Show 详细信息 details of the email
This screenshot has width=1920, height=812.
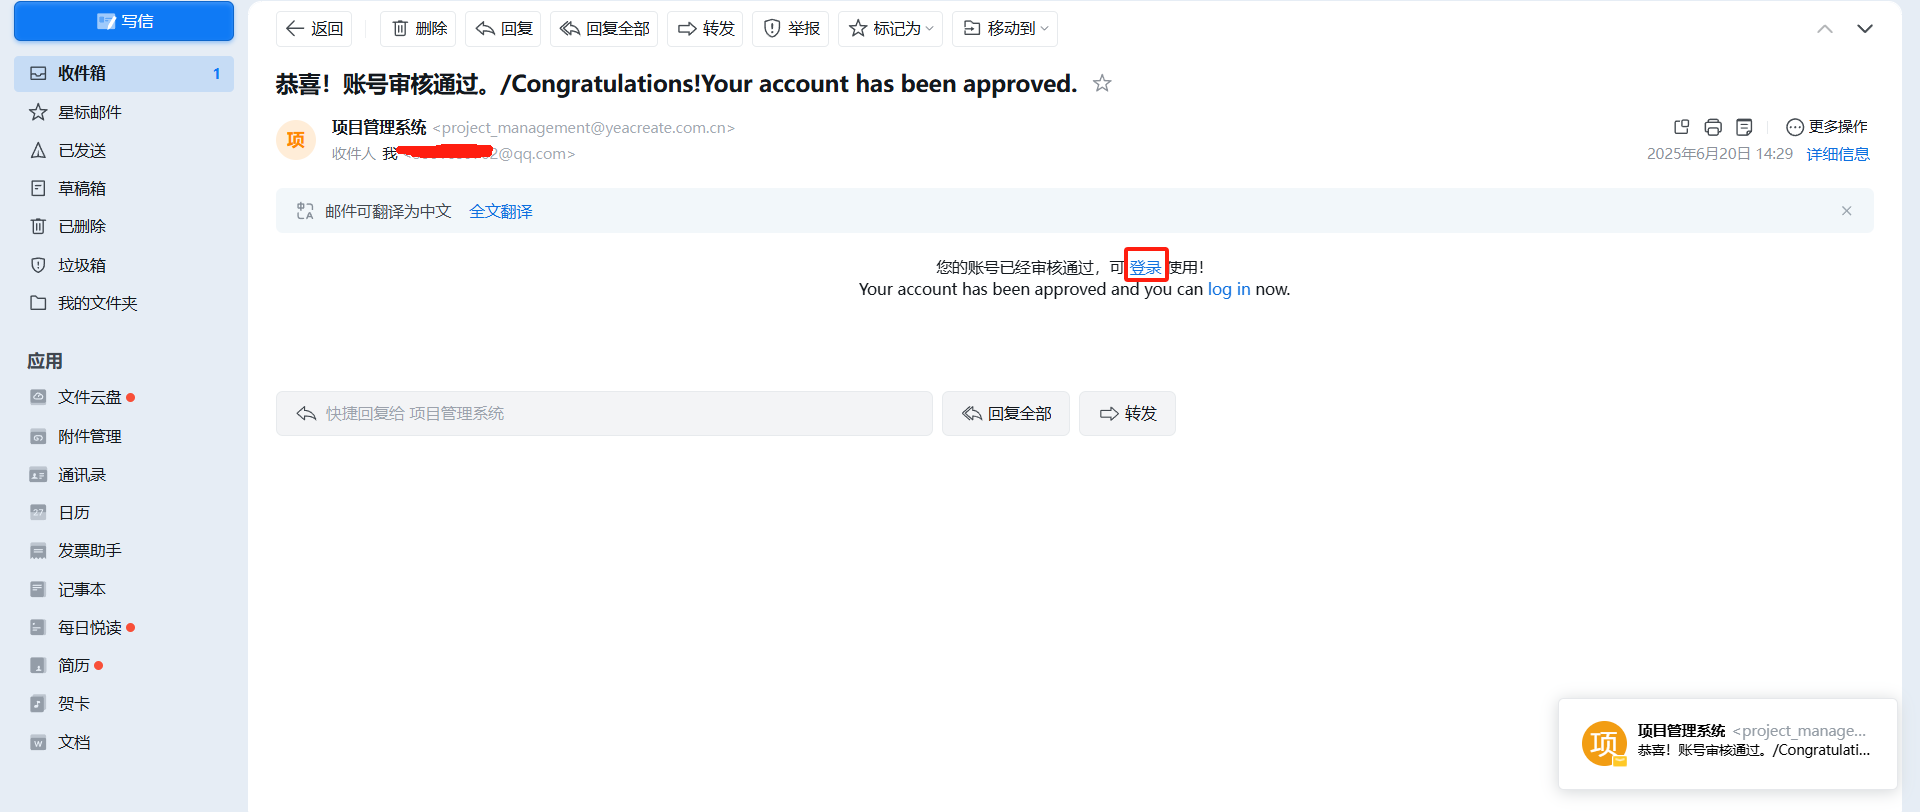pos(1838,154)
